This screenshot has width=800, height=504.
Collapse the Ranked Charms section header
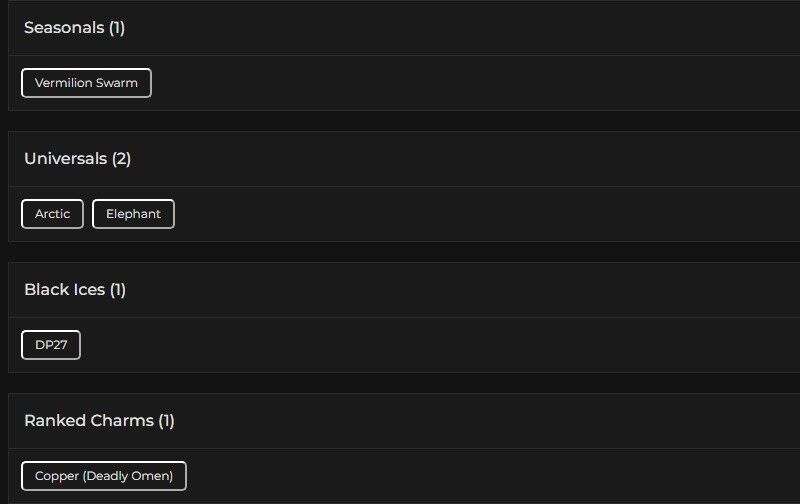[400, 421]
